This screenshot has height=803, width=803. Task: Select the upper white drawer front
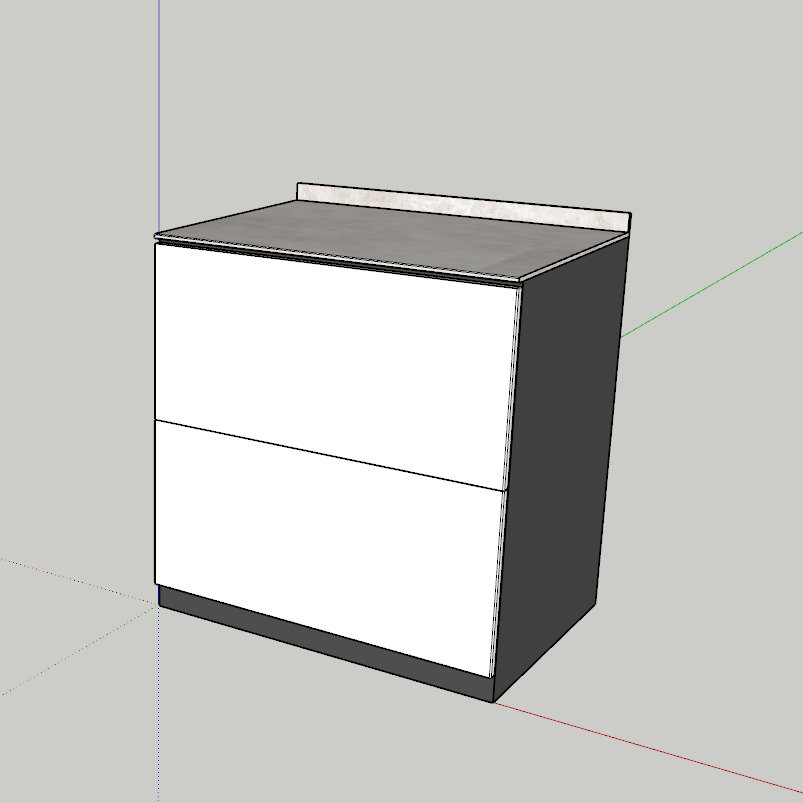click(335, 366)
